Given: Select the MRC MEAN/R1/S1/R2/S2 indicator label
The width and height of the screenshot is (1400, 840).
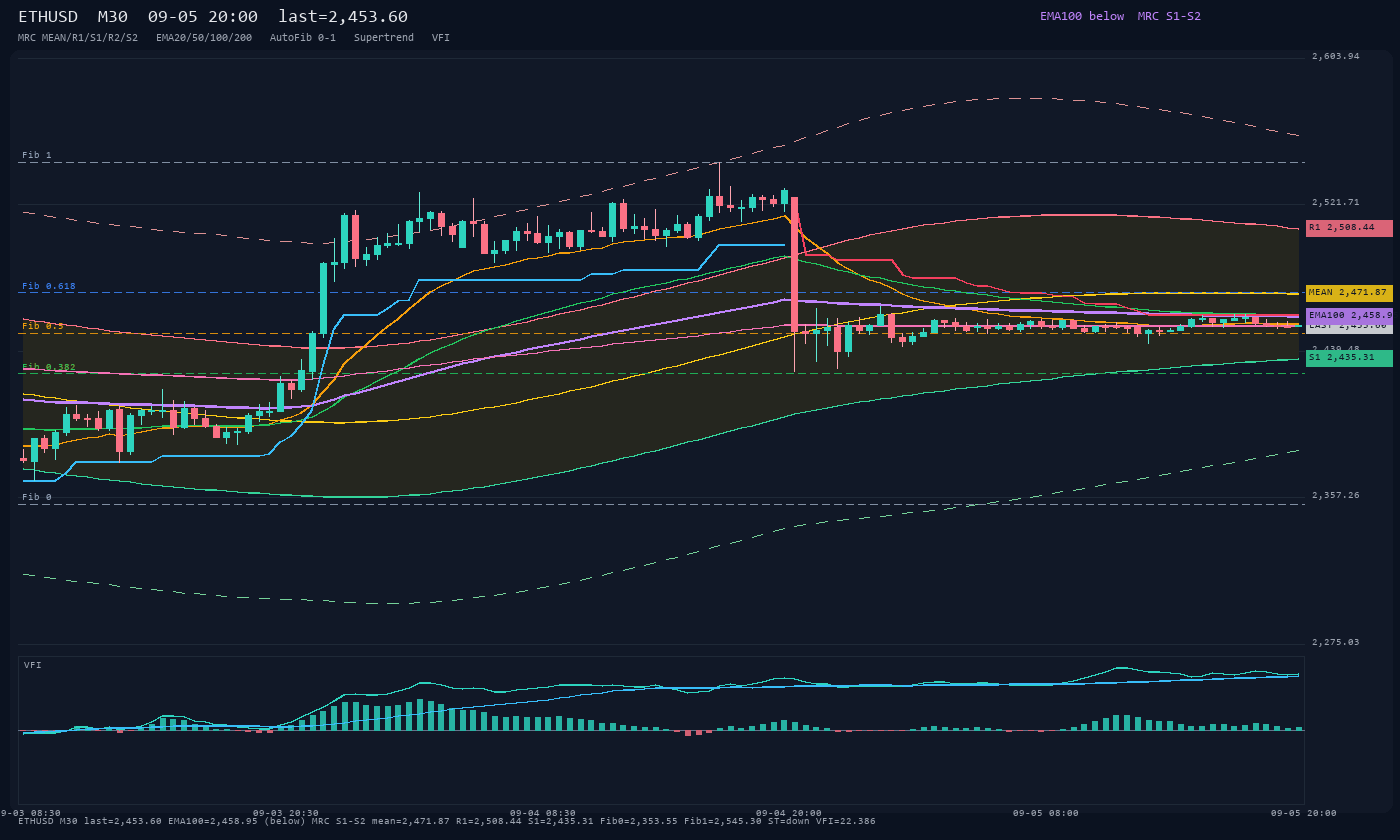Looking at the screenshot, I should coord(78,38).
